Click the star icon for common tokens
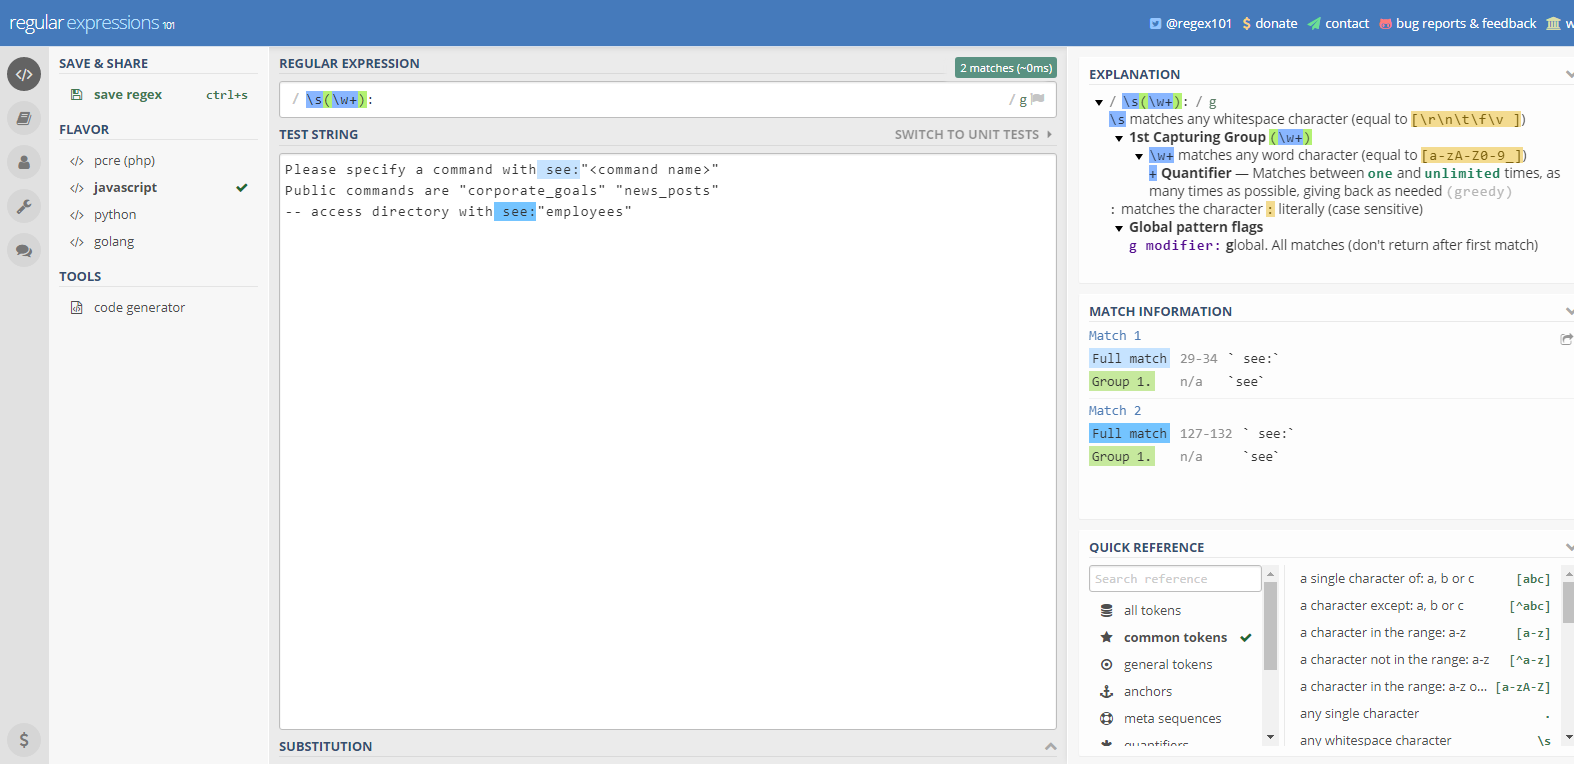 click(1106, 637)
